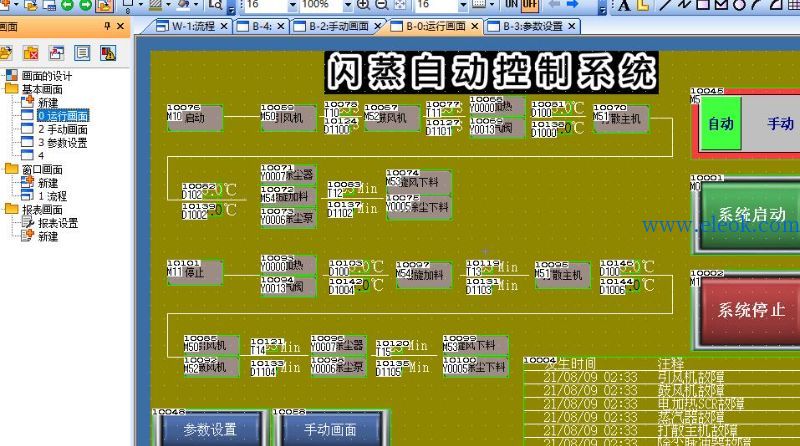
Task: Select the arc drawing tool
Action: pos(757,5)
